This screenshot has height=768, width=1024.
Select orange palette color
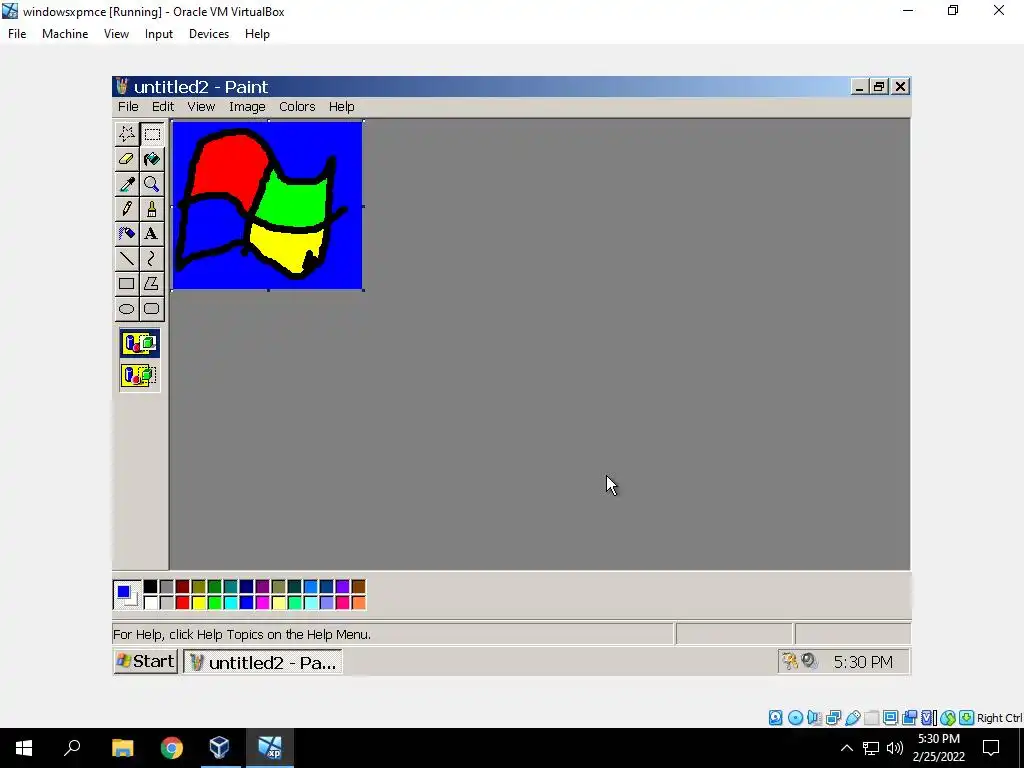point(359,602)
